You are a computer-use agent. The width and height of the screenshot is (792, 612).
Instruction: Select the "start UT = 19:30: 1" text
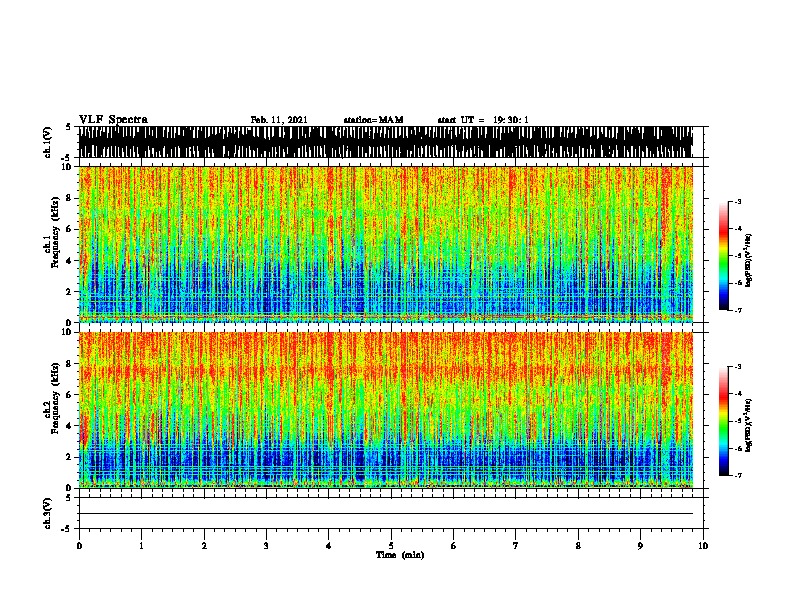483,120
